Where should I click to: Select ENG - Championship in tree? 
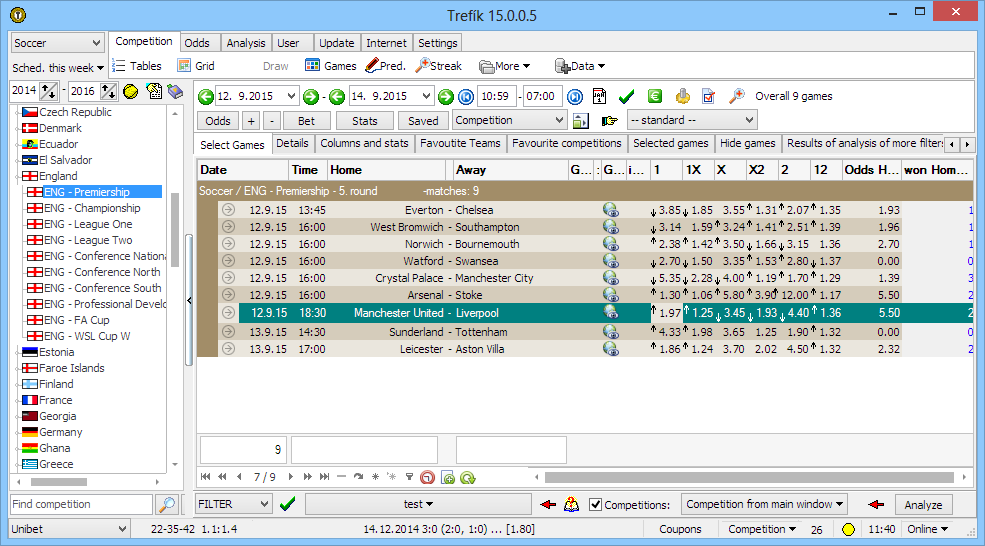pyautogui.click(x=92, y=208)
